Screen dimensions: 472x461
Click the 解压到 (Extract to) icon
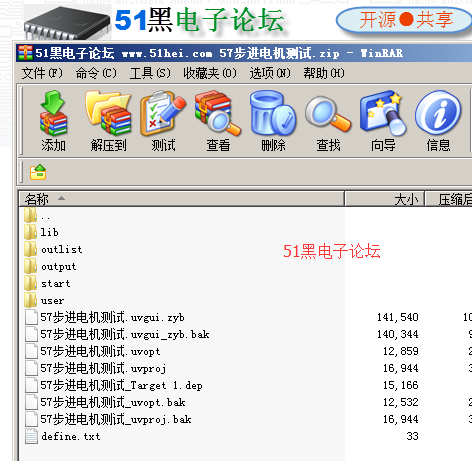click(x=108, y=114)
